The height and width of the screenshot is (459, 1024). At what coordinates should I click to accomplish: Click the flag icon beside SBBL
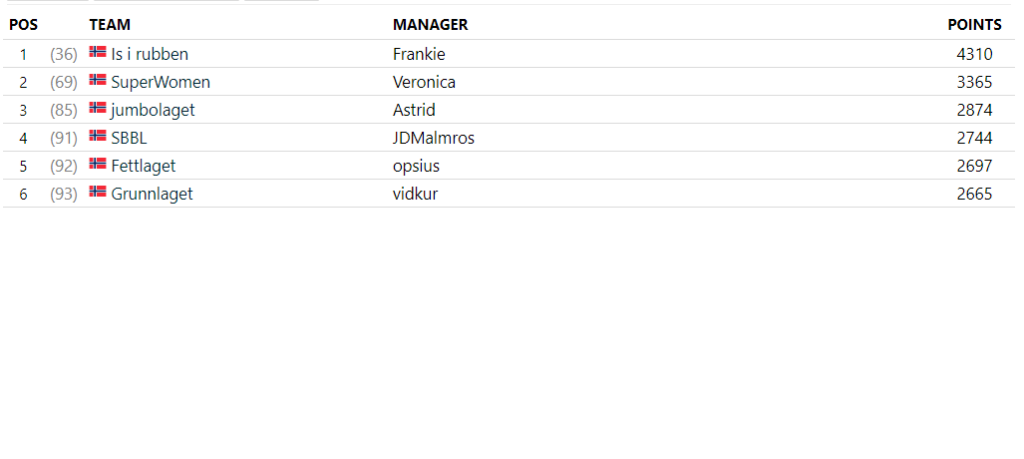97,136
